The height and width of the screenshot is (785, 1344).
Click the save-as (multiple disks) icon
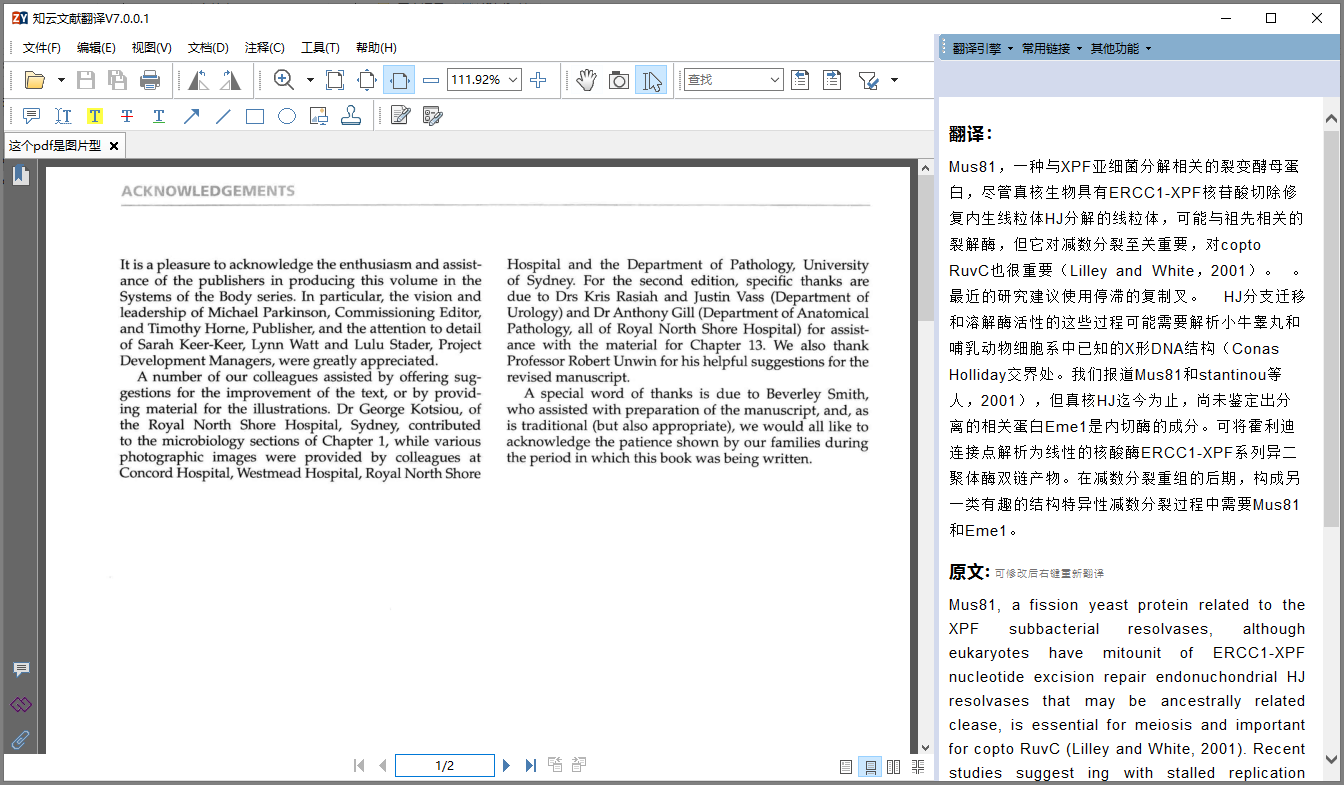[x=118, y=80]
